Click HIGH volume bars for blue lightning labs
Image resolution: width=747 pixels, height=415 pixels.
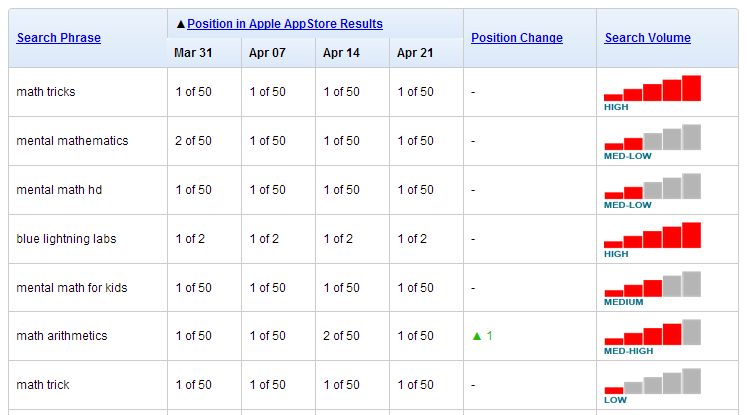pyautogui.click(x=652, y=235)
